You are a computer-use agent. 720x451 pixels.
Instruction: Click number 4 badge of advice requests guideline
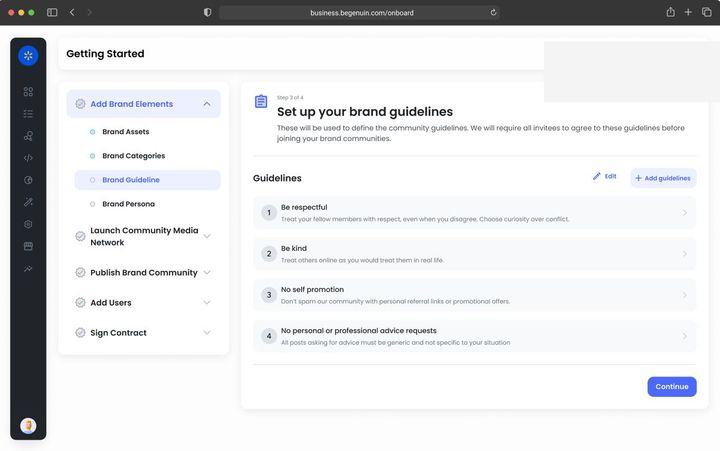coord(269,336)
